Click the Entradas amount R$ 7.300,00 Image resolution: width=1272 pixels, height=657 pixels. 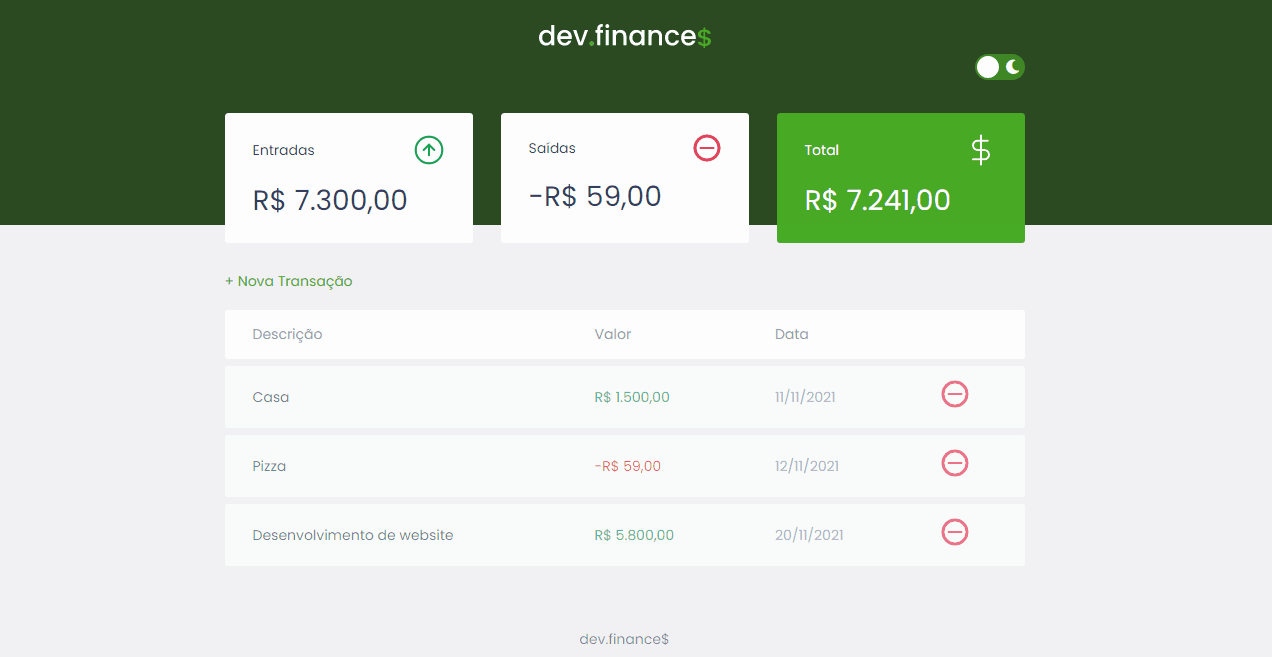coord(330,200)
